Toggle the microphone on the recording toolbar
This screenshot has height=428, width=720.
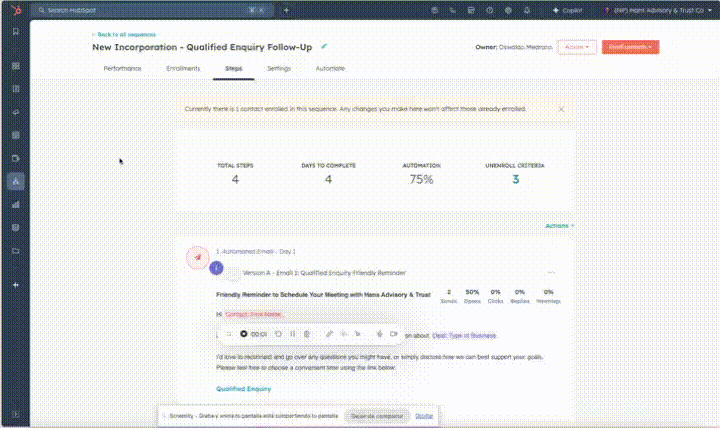pos(380,334)
